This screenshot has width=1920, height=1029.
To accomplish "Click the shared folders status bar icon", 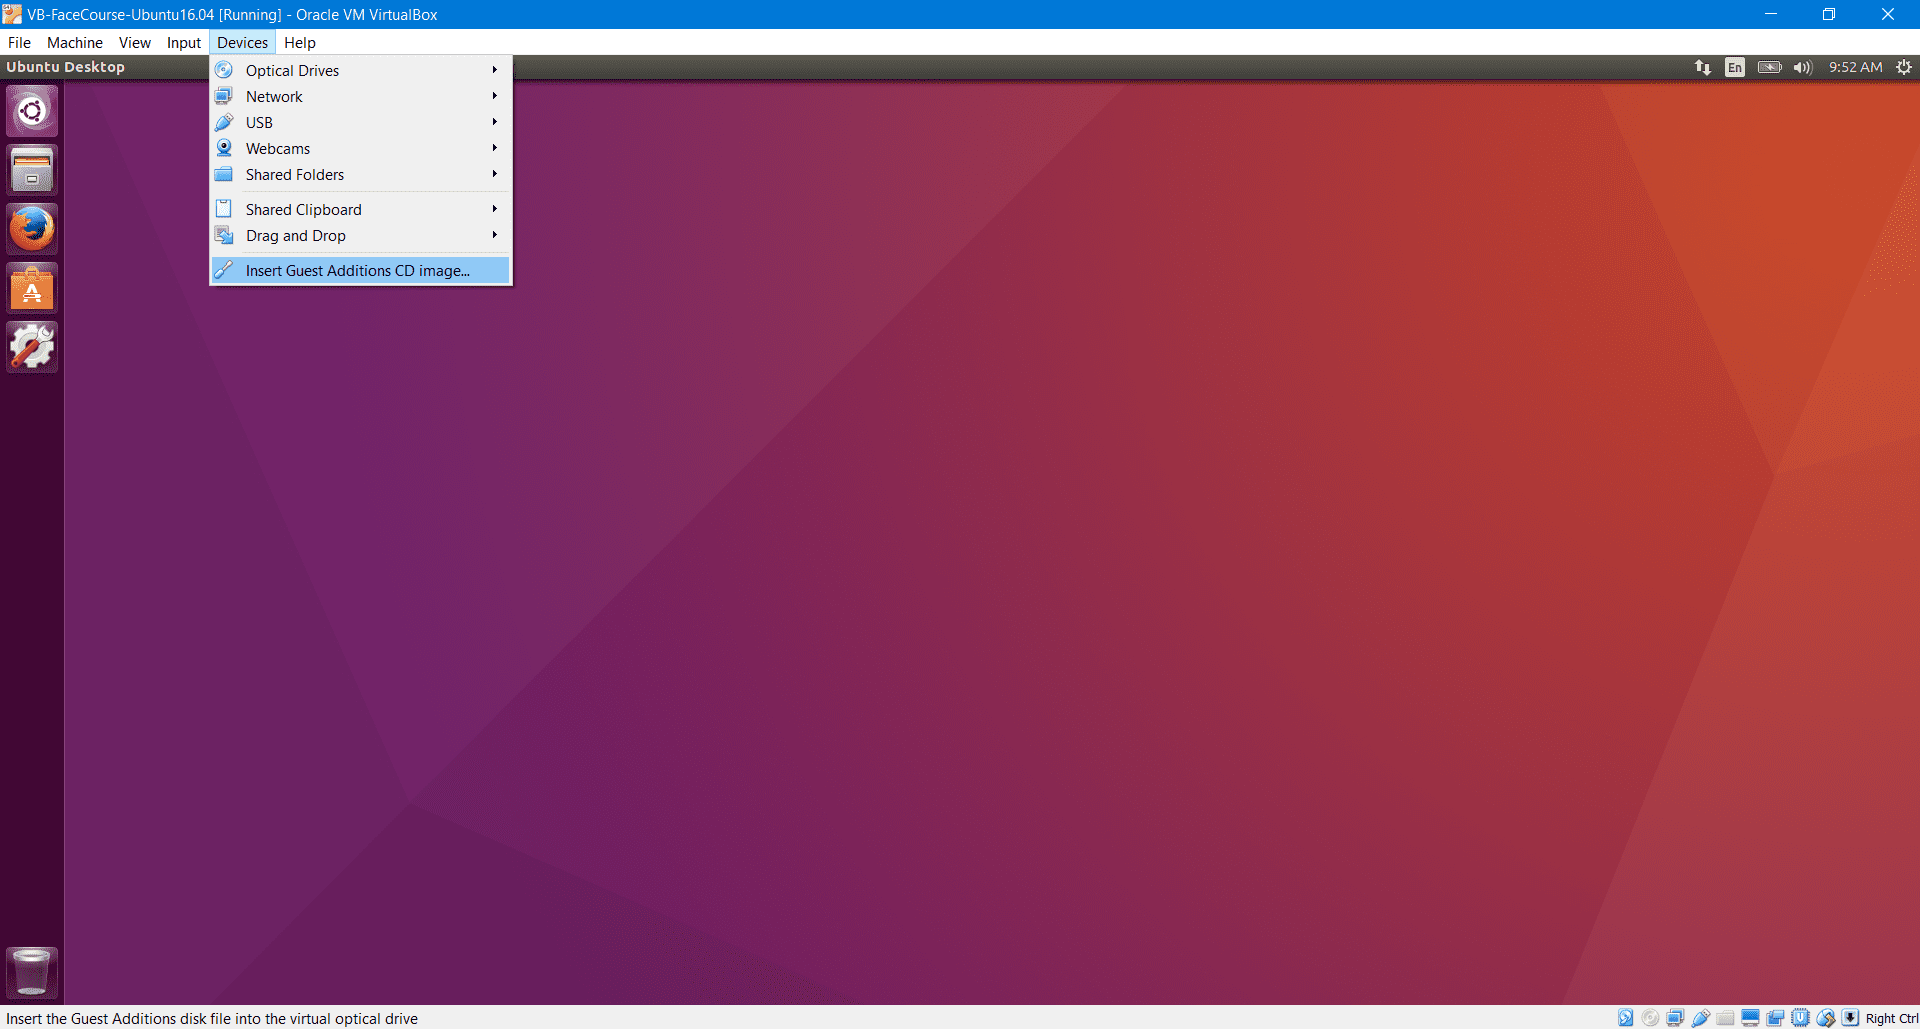I will [1726, 1018].
